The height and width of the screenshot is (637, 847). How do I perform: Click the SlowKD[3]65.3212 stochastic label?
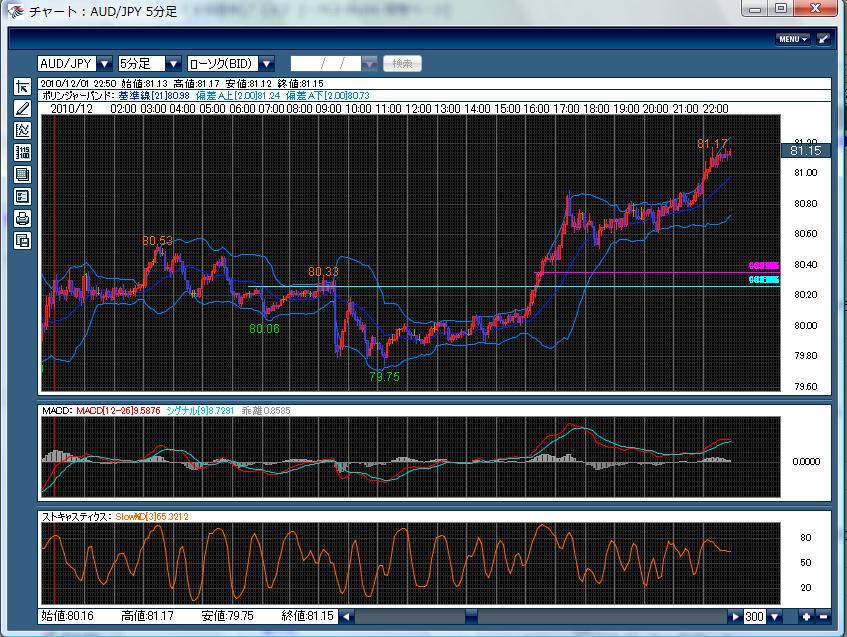(x=152, y=517)
